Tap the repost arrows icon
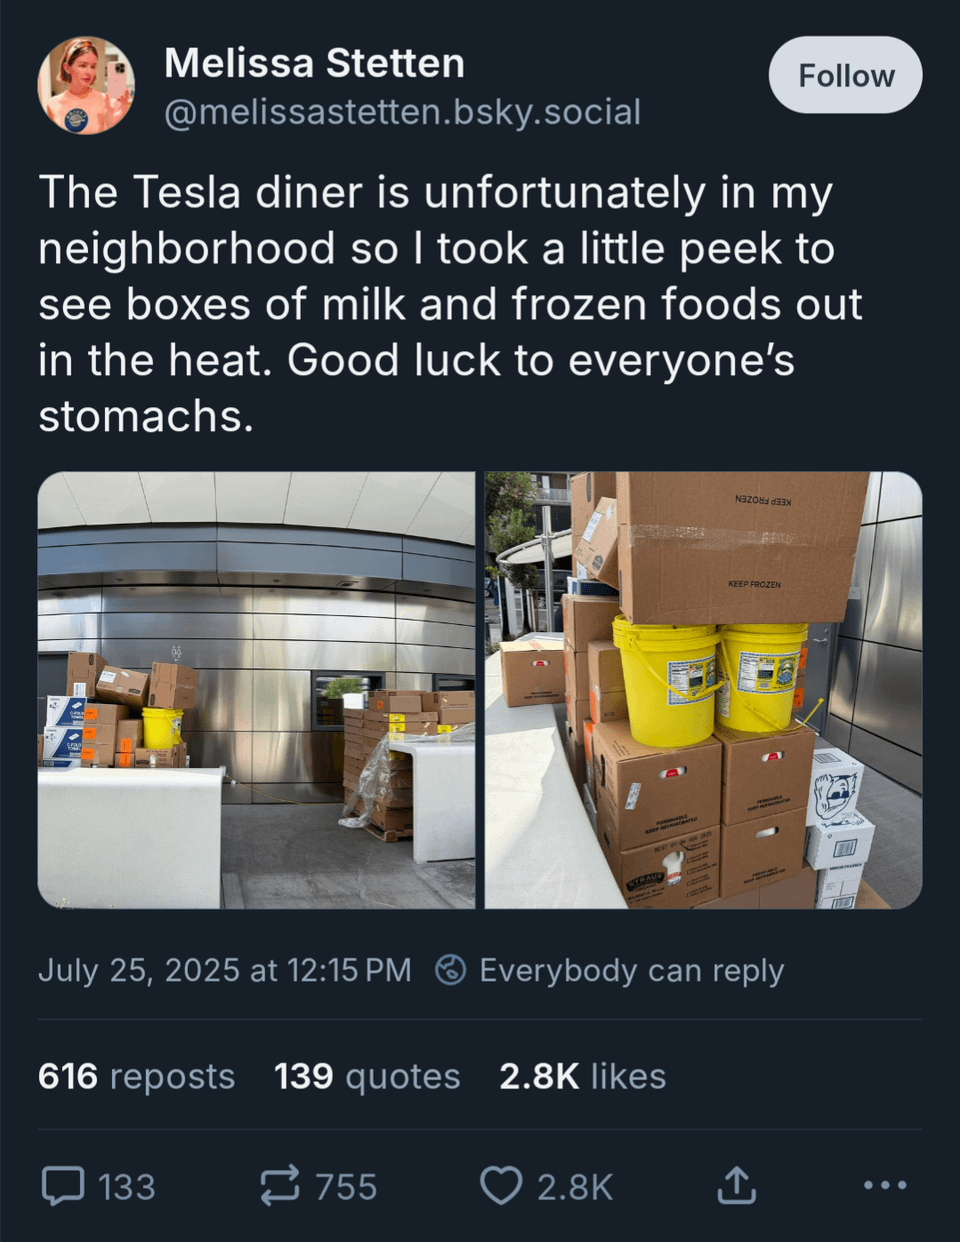 (280, 1186)
